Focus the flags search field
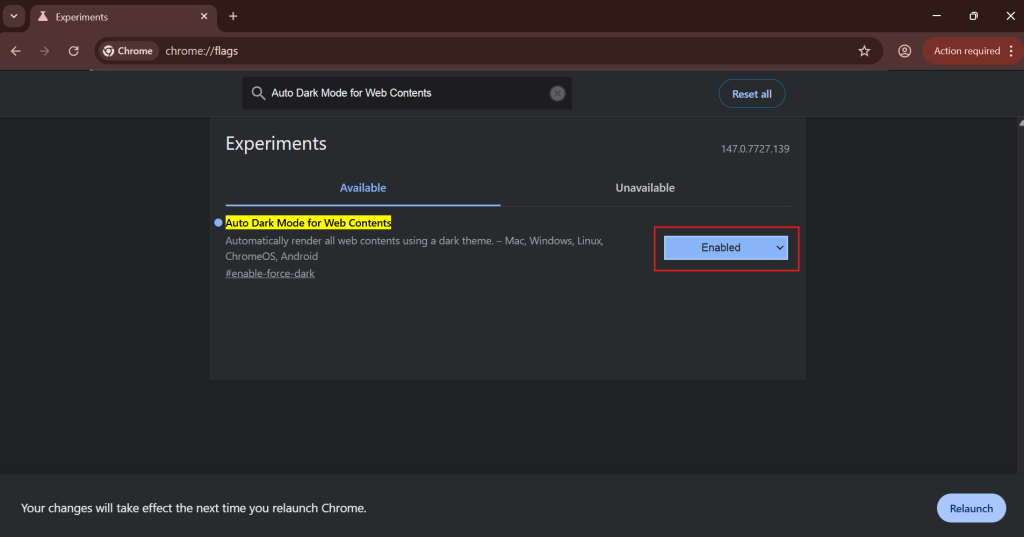The image size is (1024, 537). [x=408, y=93]
